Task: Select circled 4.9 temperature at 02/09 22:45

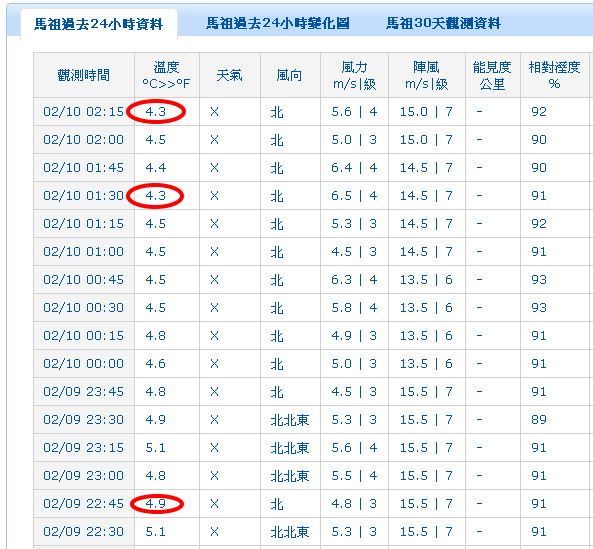Action: tap(156, 504)
